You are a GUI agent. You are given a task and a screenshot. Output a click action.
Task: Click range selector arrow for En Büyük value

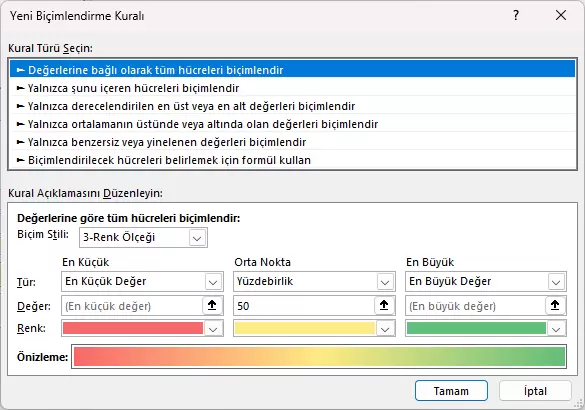[x=556, y=306]
